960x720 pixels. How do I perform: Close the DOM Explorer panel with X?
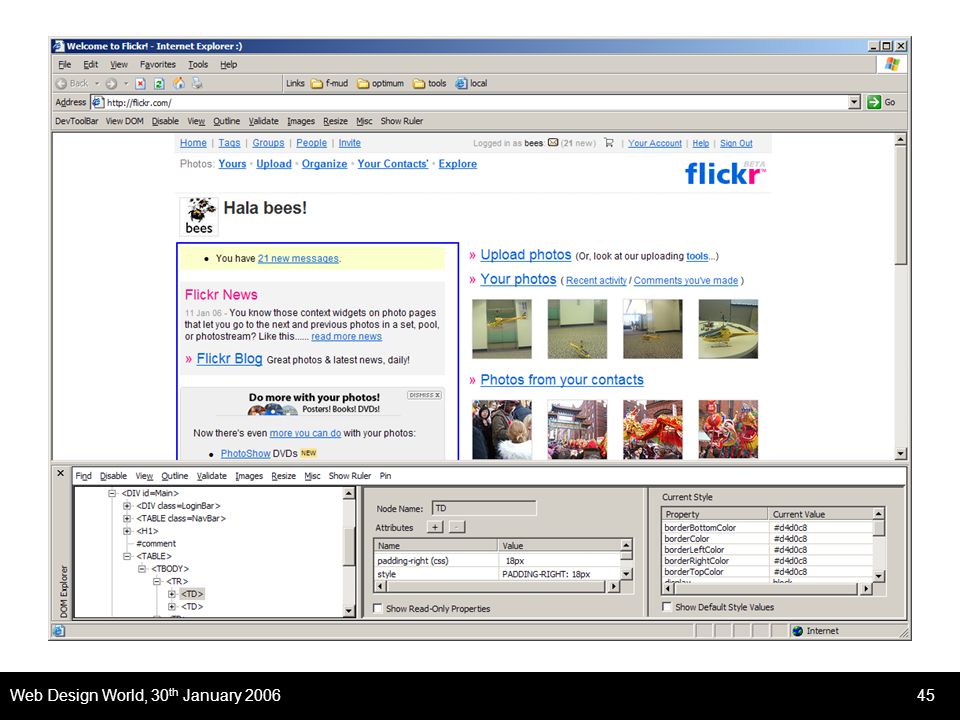tap(61, 473)
